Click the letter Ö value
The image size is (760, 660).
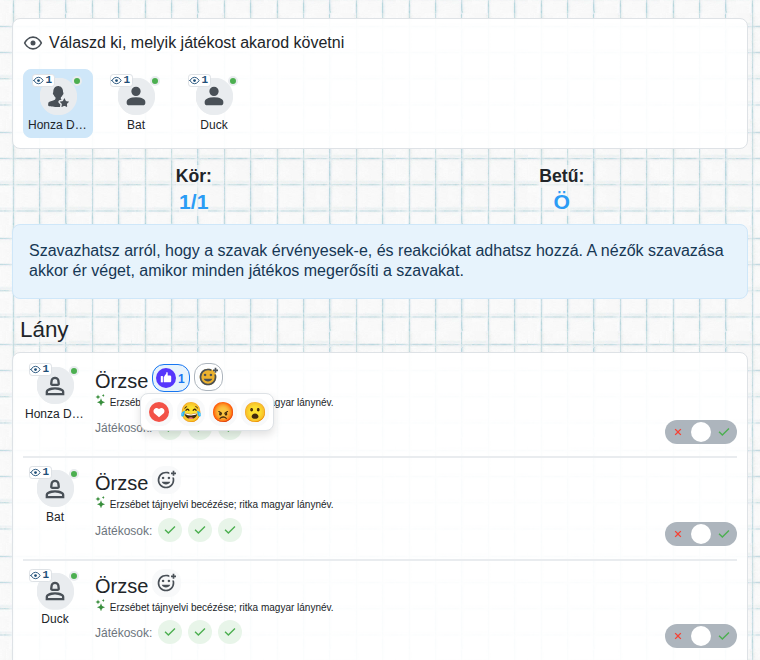click(x=562, y=201)
